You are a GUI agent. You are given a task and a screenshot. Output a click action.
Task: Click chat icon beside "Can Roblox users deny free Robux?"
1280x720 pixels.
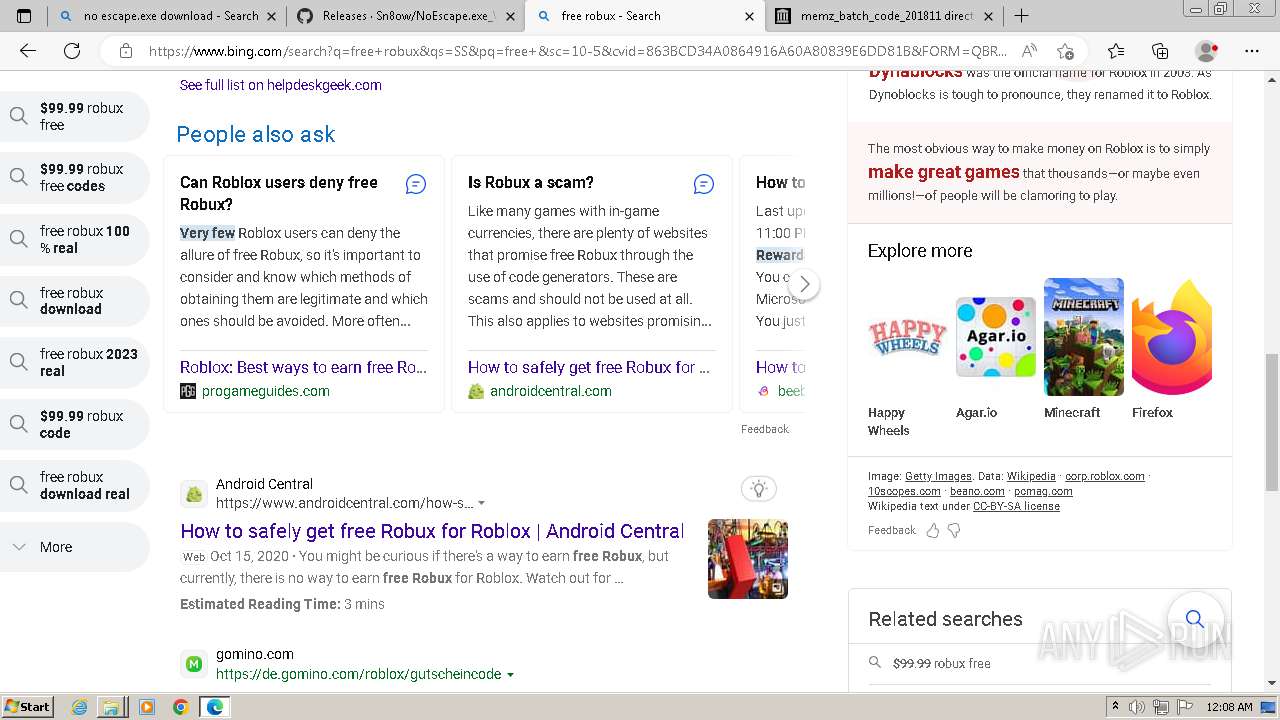(x=416, y=184)
